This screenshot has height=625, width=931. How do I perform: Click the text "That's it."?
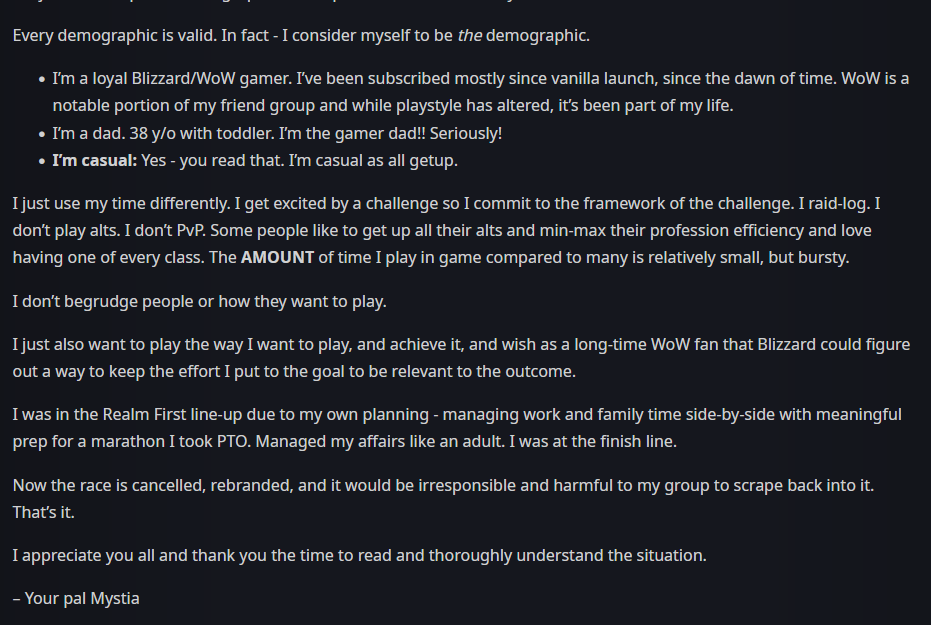pos(44,512)
